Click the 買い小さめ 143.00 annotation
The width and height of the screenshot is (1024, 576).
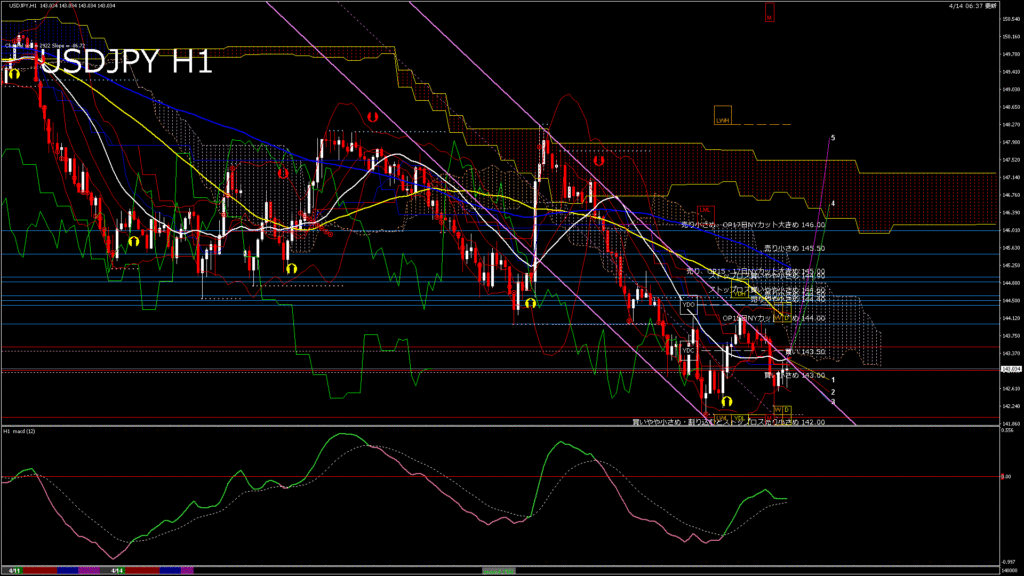coord(796,375)
